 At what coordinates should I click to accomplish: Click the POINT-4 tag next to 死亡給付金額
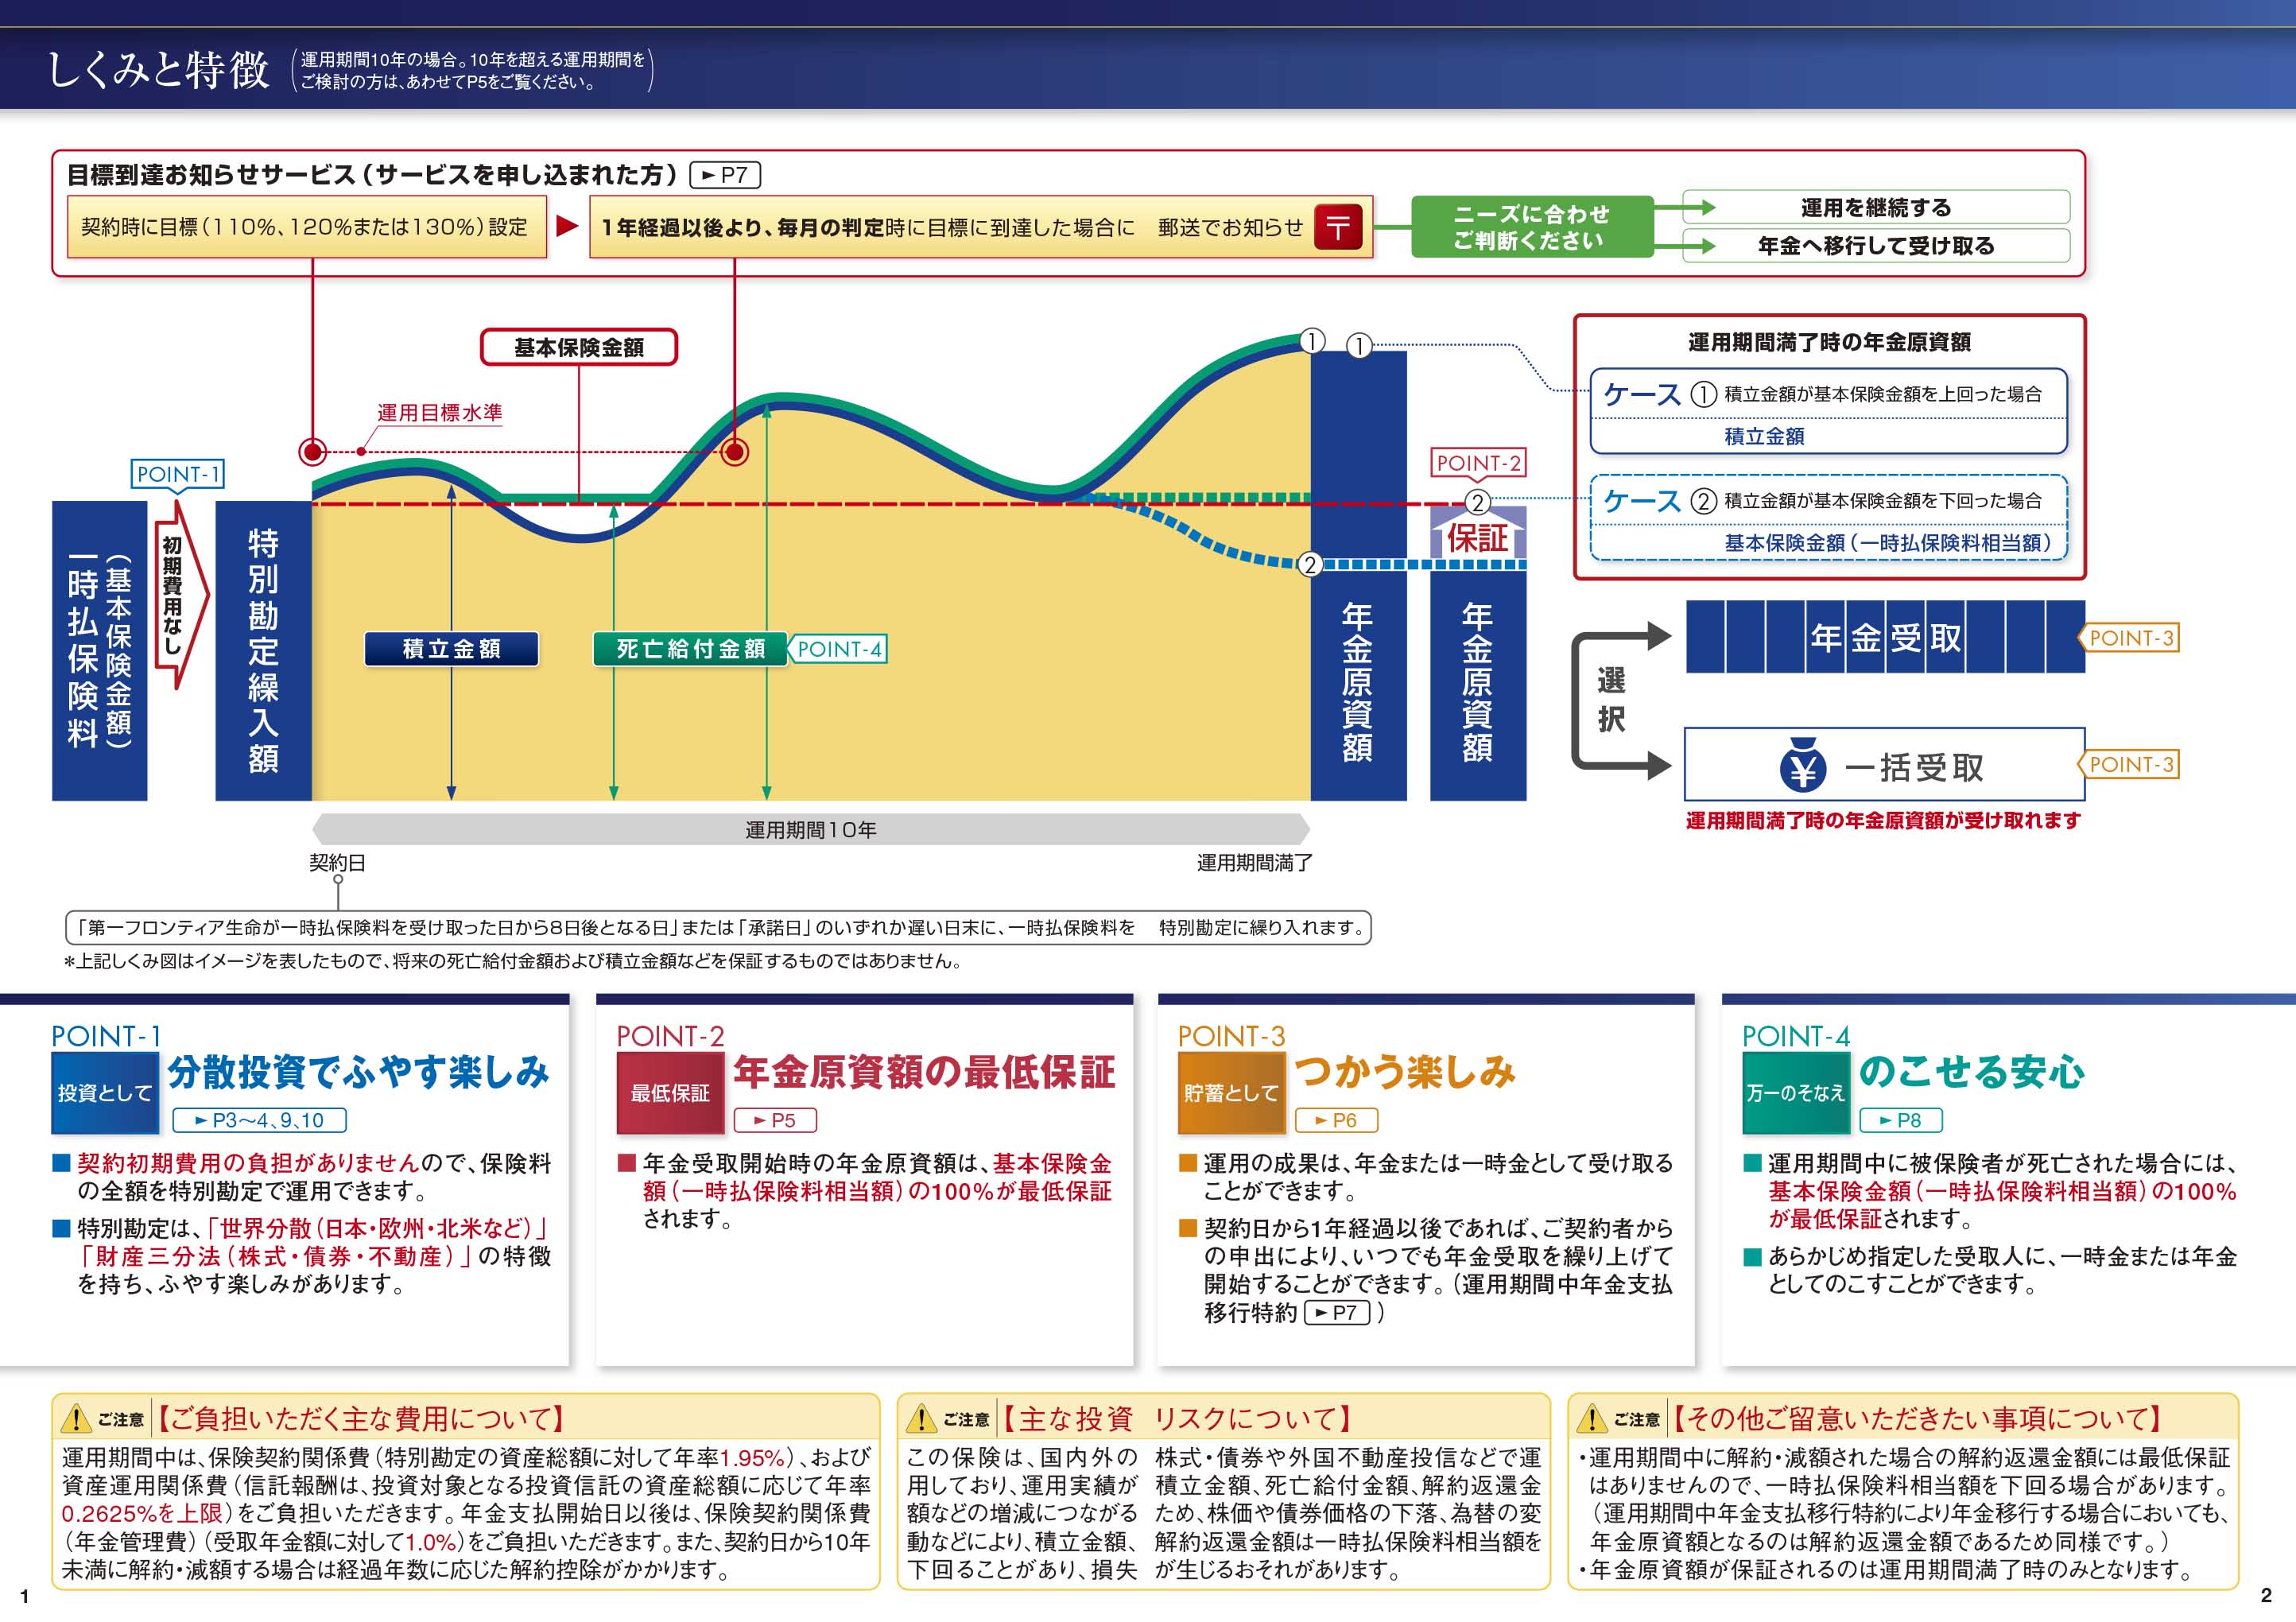(839, 648)
